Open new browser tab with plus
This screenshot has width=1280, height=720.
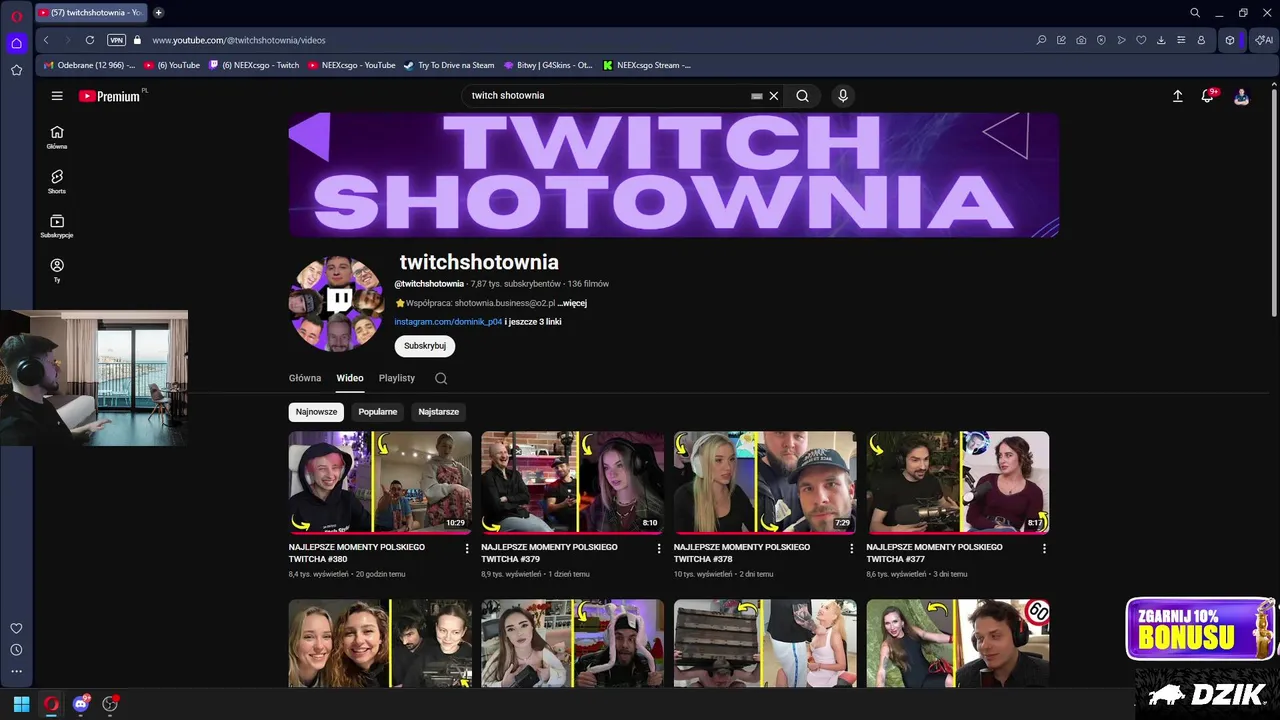(158, 13)
